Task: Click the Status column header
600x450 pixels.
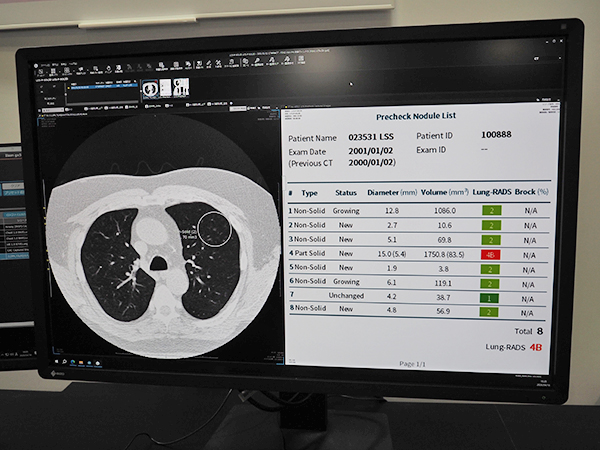Action: 346,193
